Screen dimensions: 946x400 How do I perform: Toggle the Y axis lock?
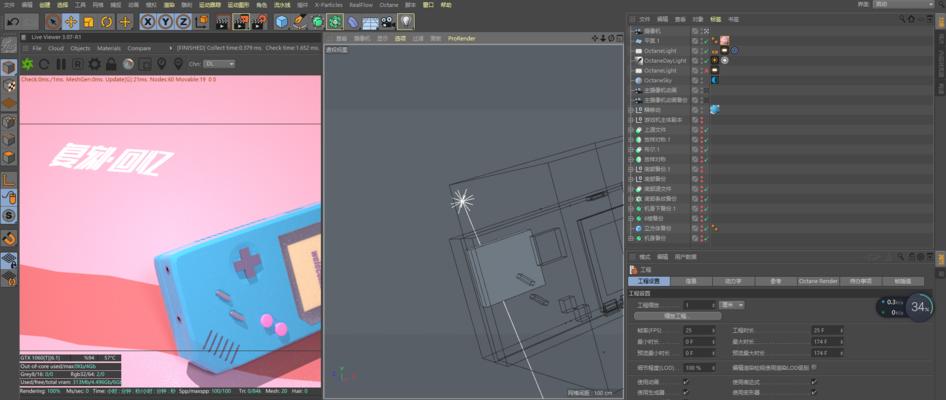point(166,22)
